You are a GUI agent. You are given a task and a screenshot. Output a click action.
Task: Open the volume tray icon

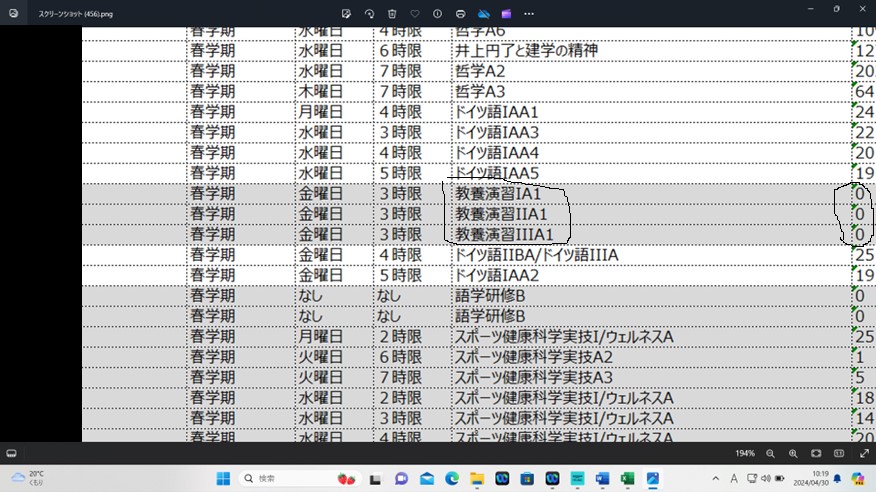click(766, 479)
